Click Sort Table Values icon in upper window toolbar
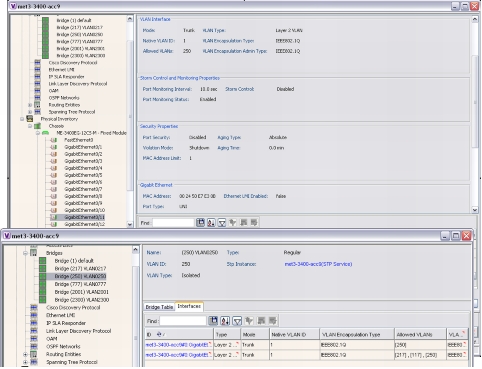 211,222
